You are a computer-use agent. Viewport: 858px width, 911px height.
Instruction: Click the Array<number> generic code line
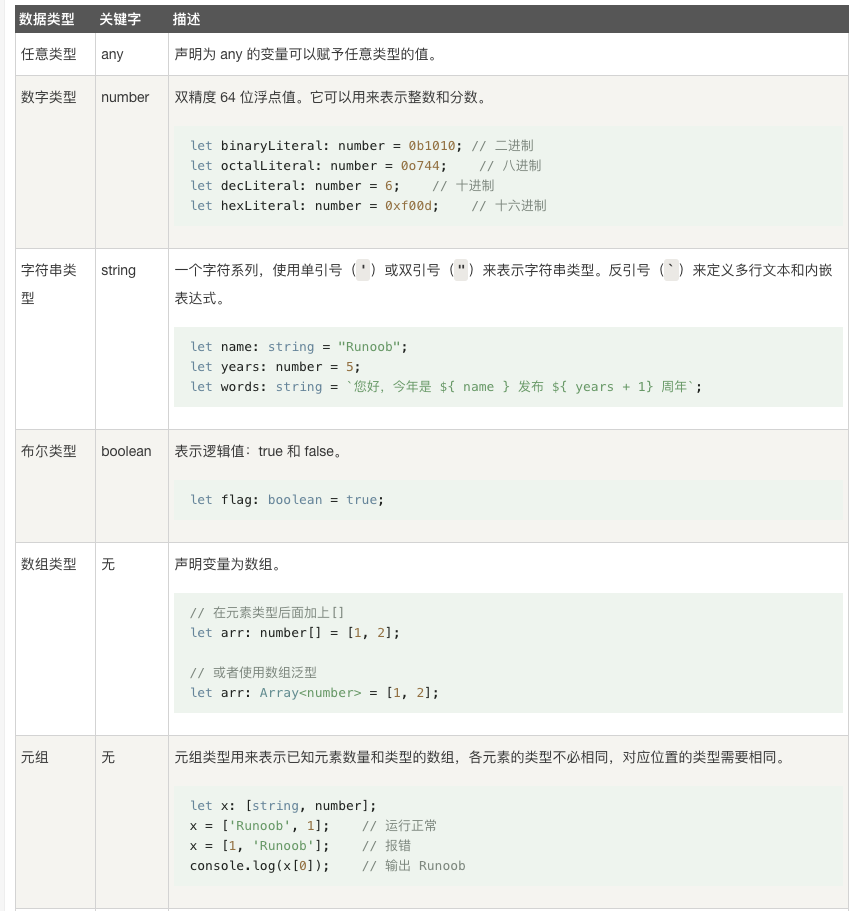(314, 692)
